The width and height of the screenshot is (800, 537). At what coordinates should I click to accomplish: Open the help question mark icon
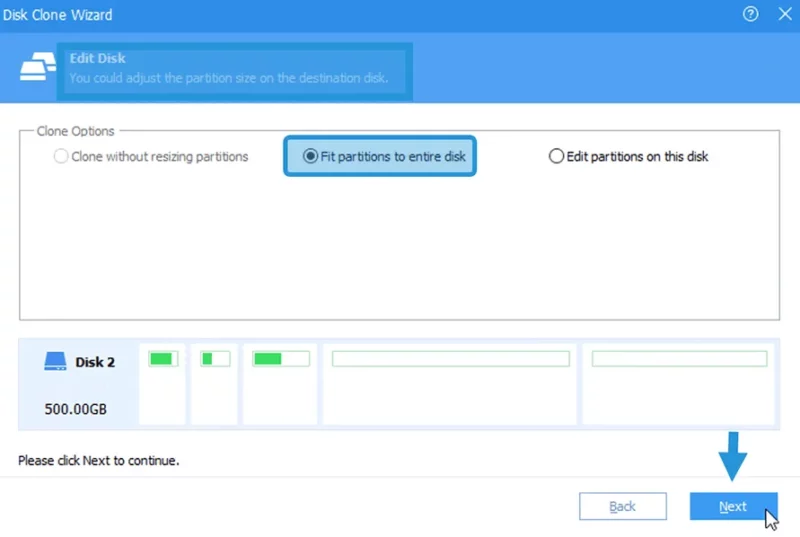[x=750, y=14]
